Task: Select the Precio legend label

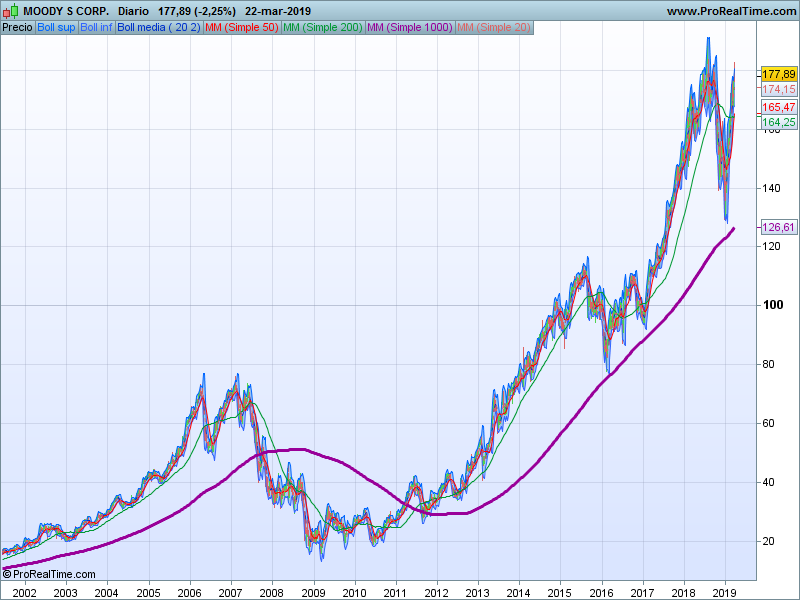Action: point(18,28)
